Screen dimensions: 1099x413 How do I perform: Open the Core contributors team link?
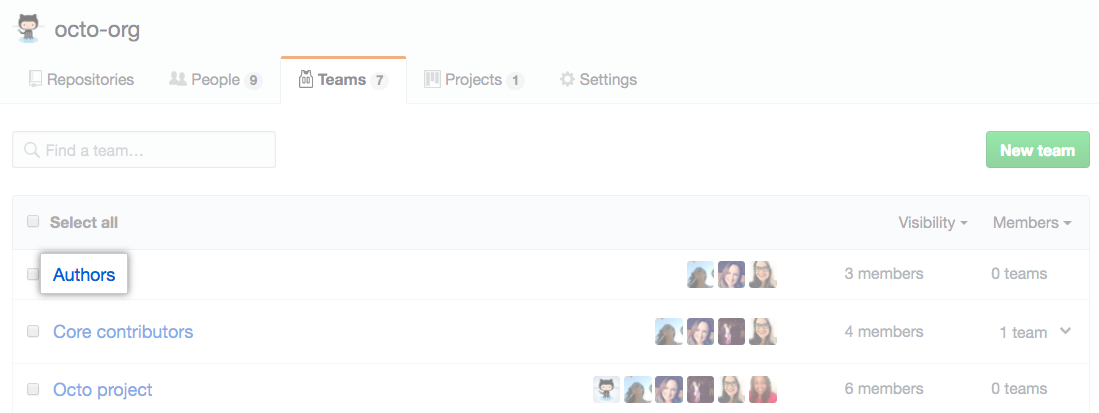(123, 331)
